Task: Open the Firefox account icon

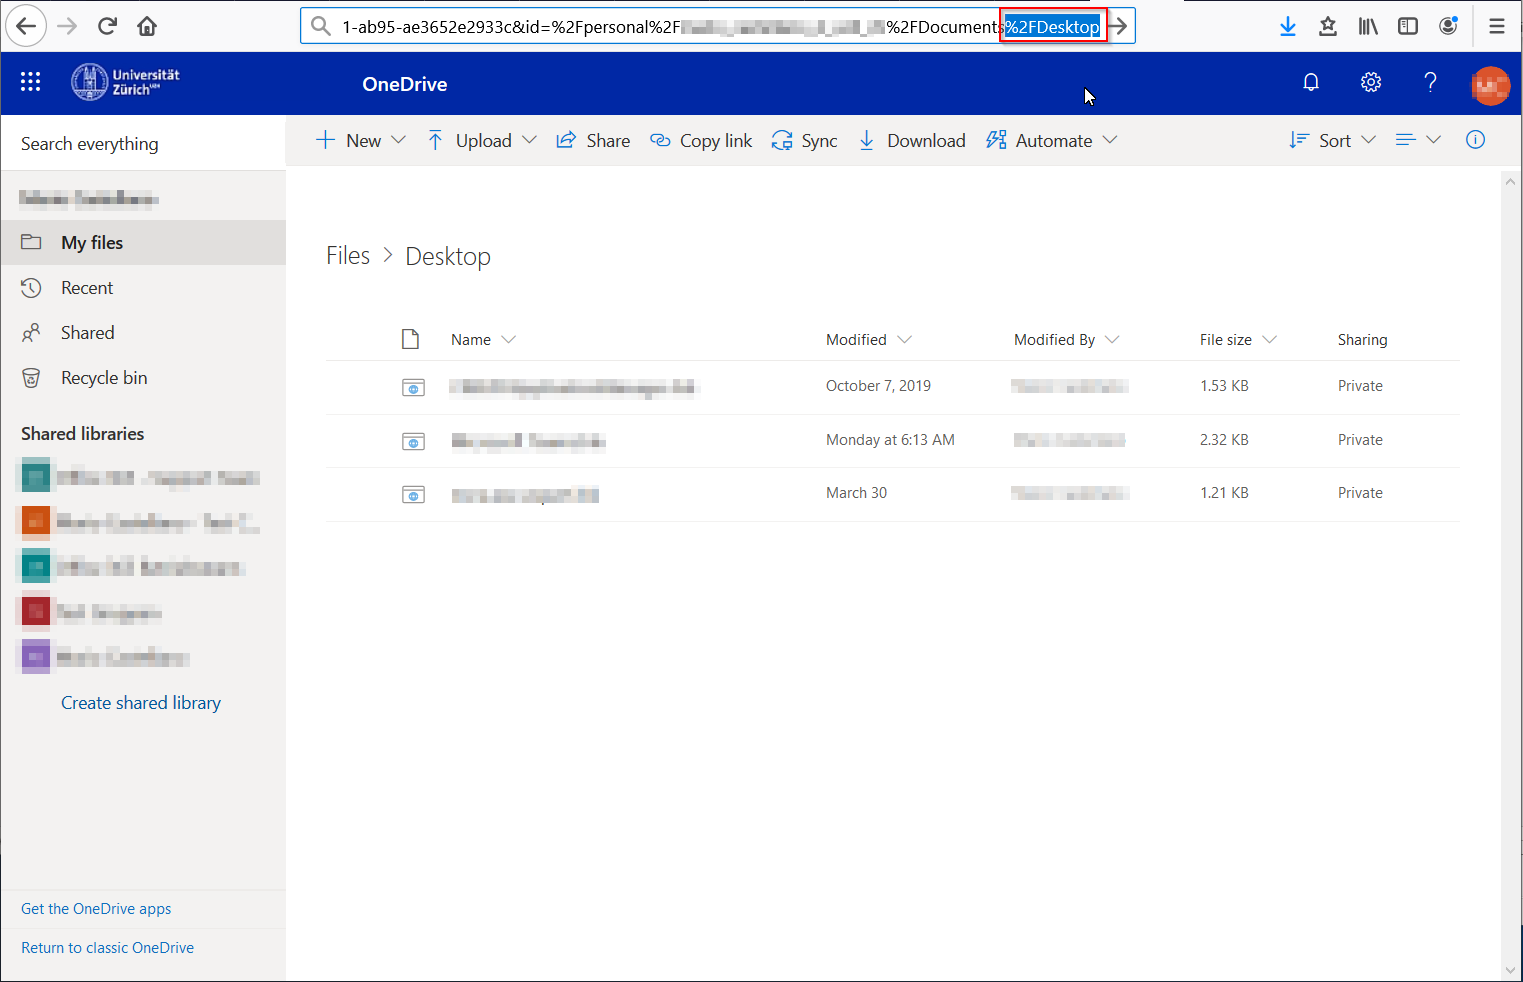Action: 1448,26
